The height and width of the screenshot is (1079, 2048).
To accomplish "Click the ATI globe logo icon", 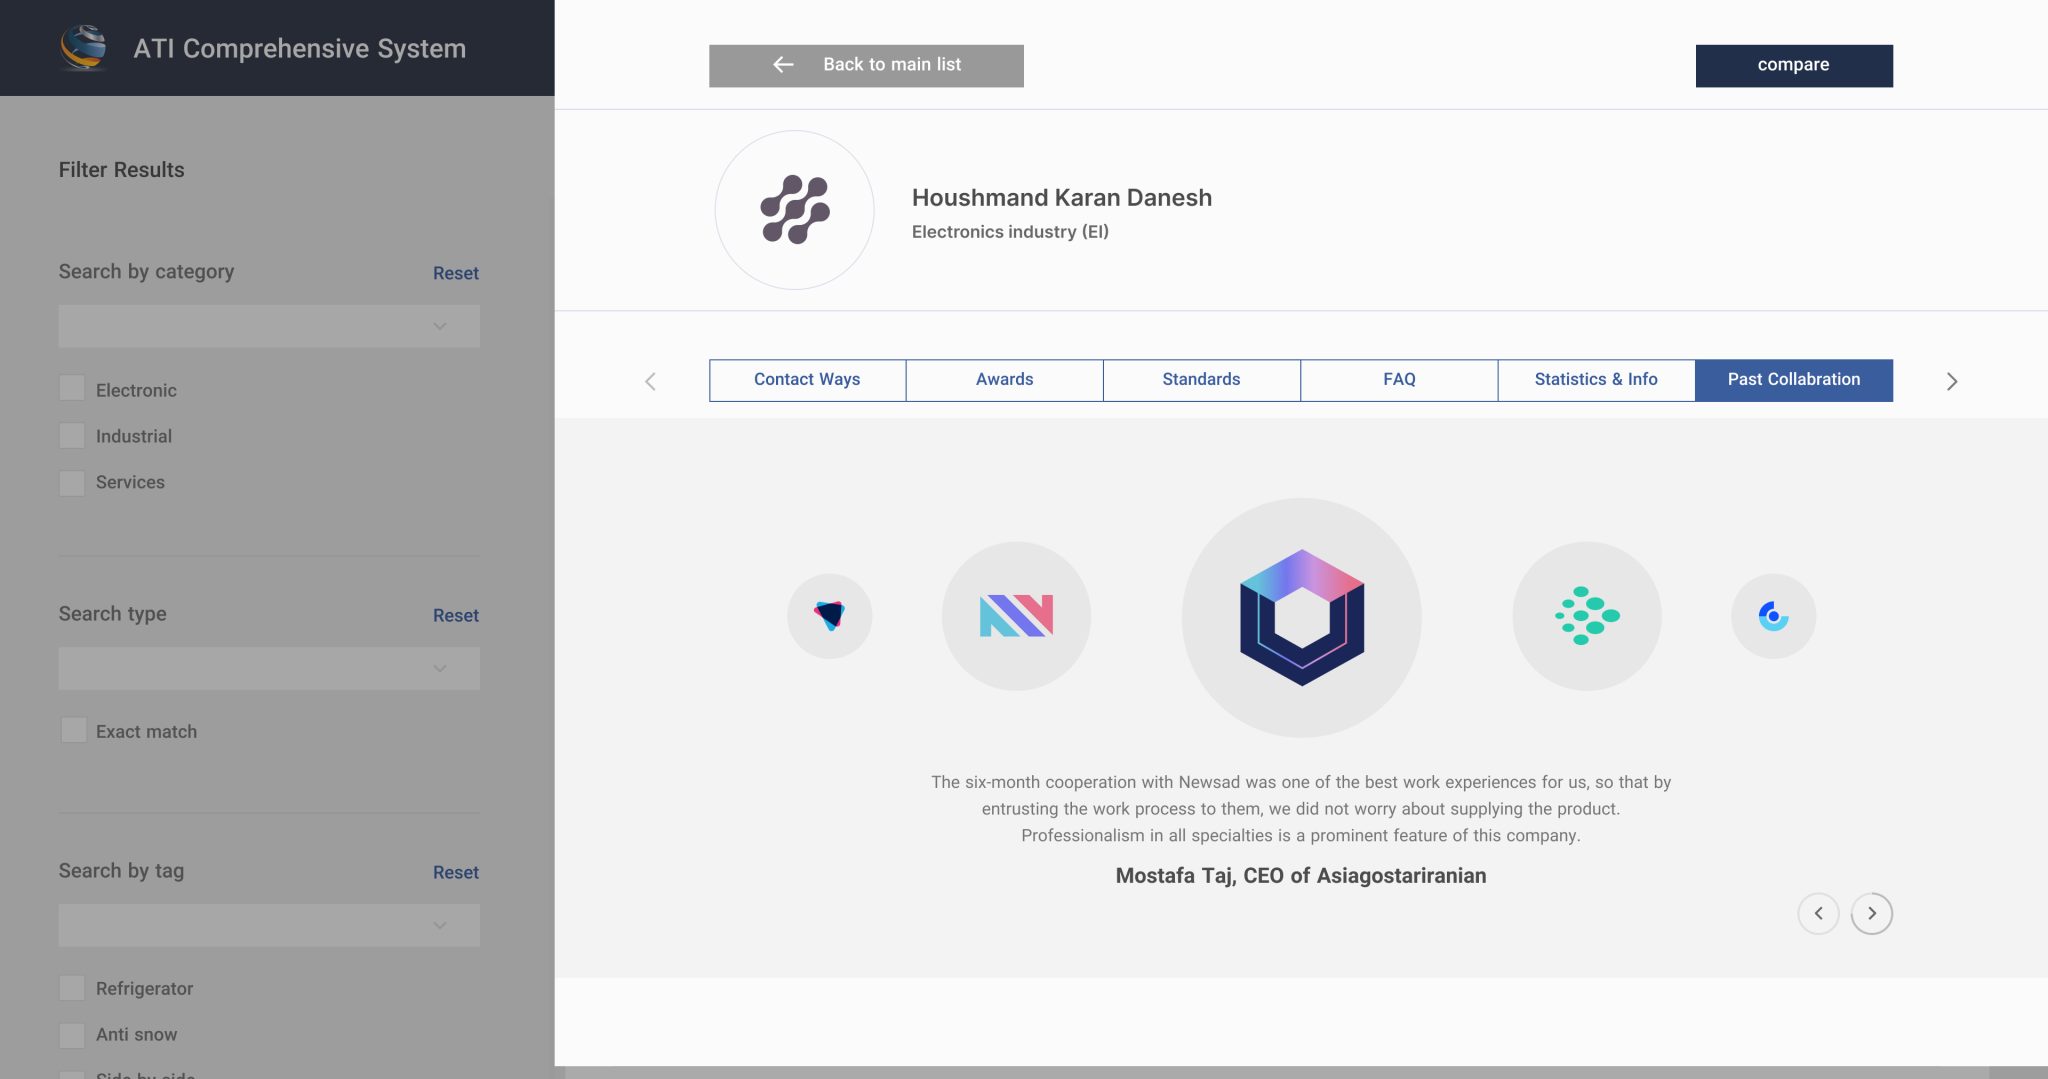I will pyautogui.click(x=83, y=48).
